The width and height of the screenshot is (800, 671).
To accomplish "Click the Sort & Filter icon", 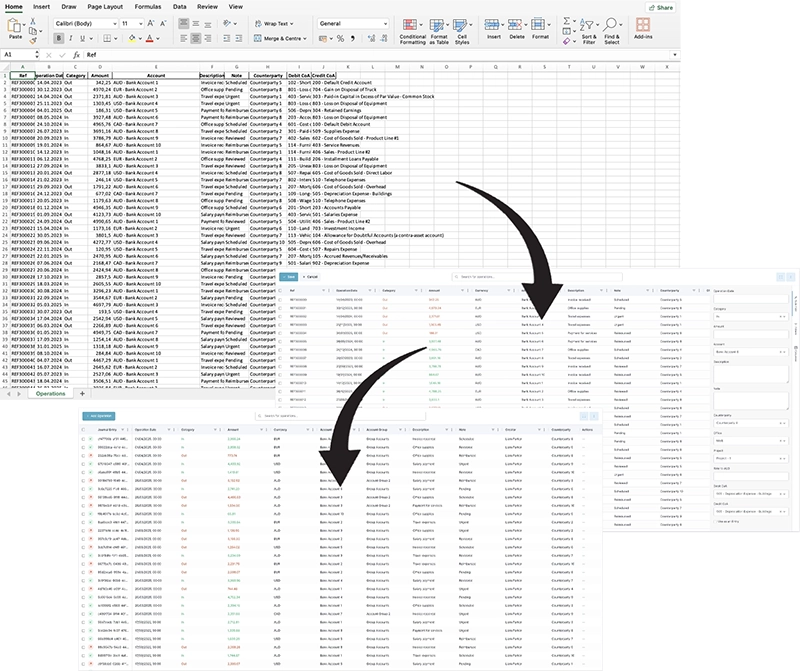I will 588,25.
